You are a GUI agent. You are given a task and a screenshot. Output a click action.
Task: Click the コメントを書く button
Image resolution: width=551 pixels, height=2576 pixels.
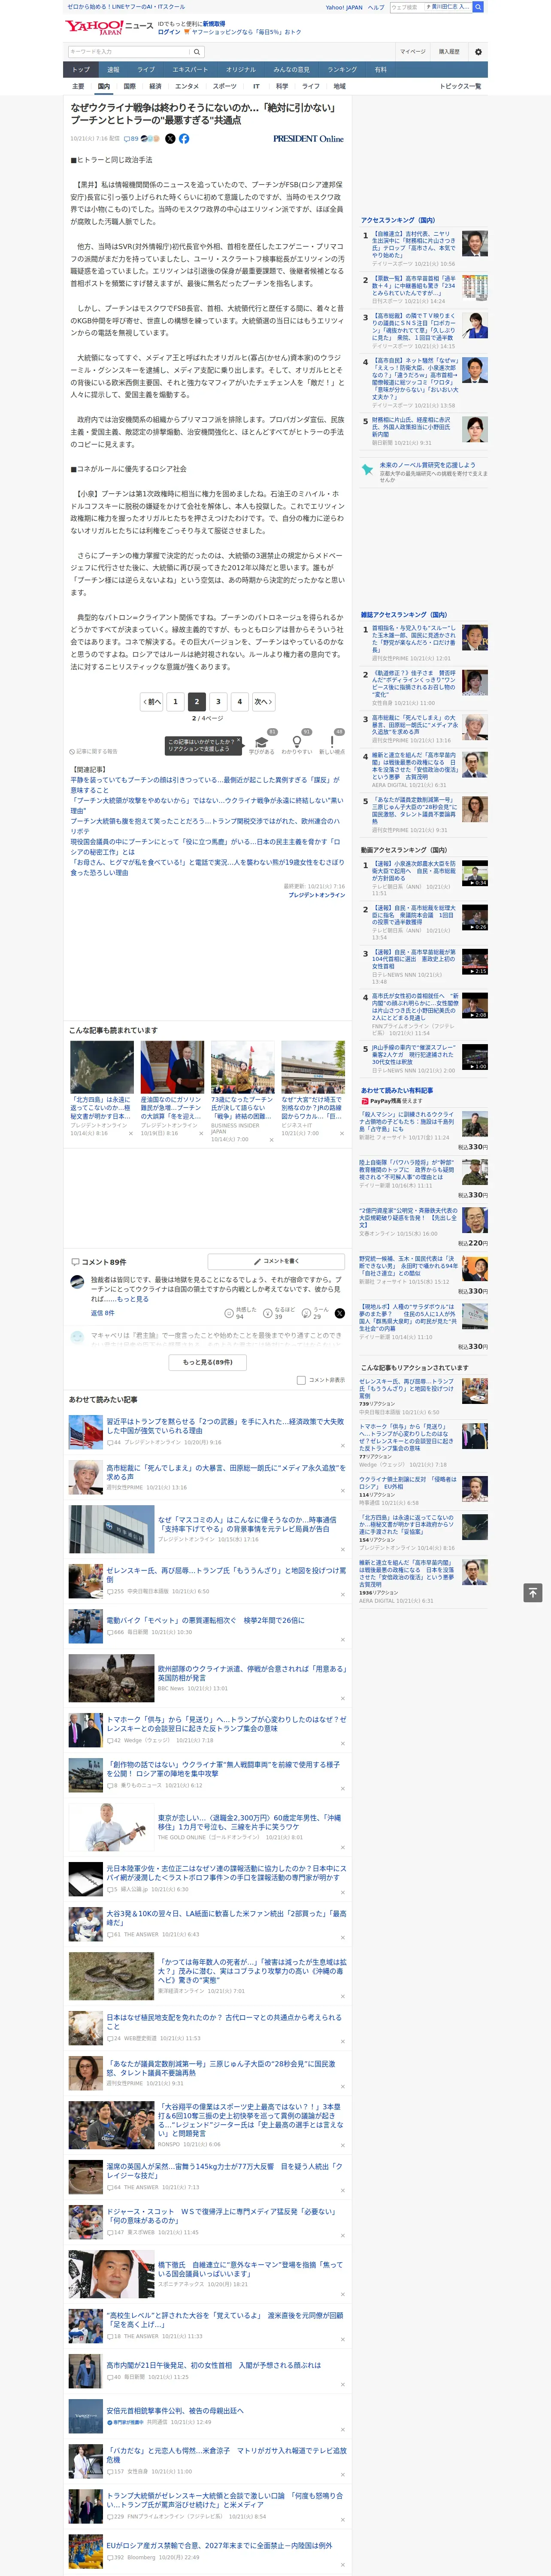coord(276,1262)
